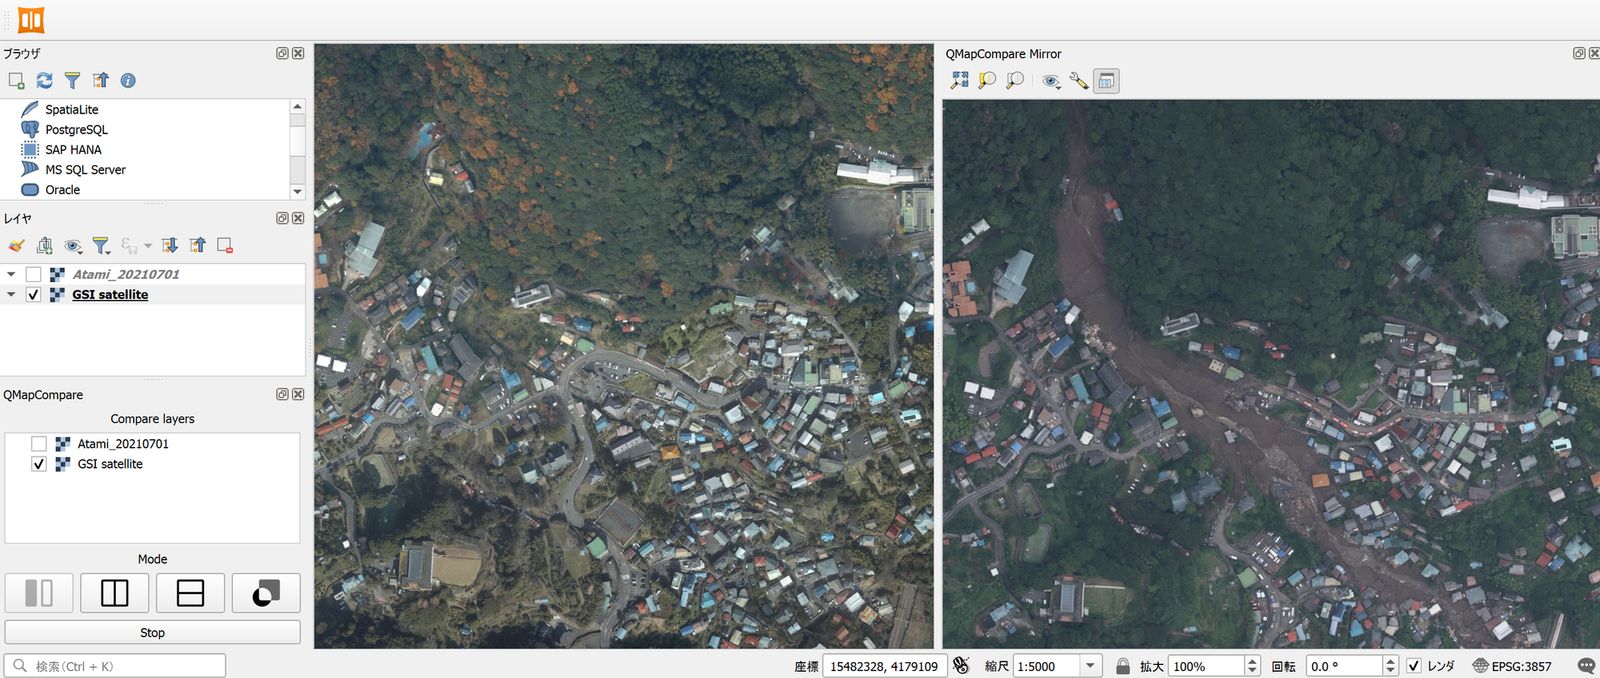Select the Oracle browser entry

coord(62,189)
